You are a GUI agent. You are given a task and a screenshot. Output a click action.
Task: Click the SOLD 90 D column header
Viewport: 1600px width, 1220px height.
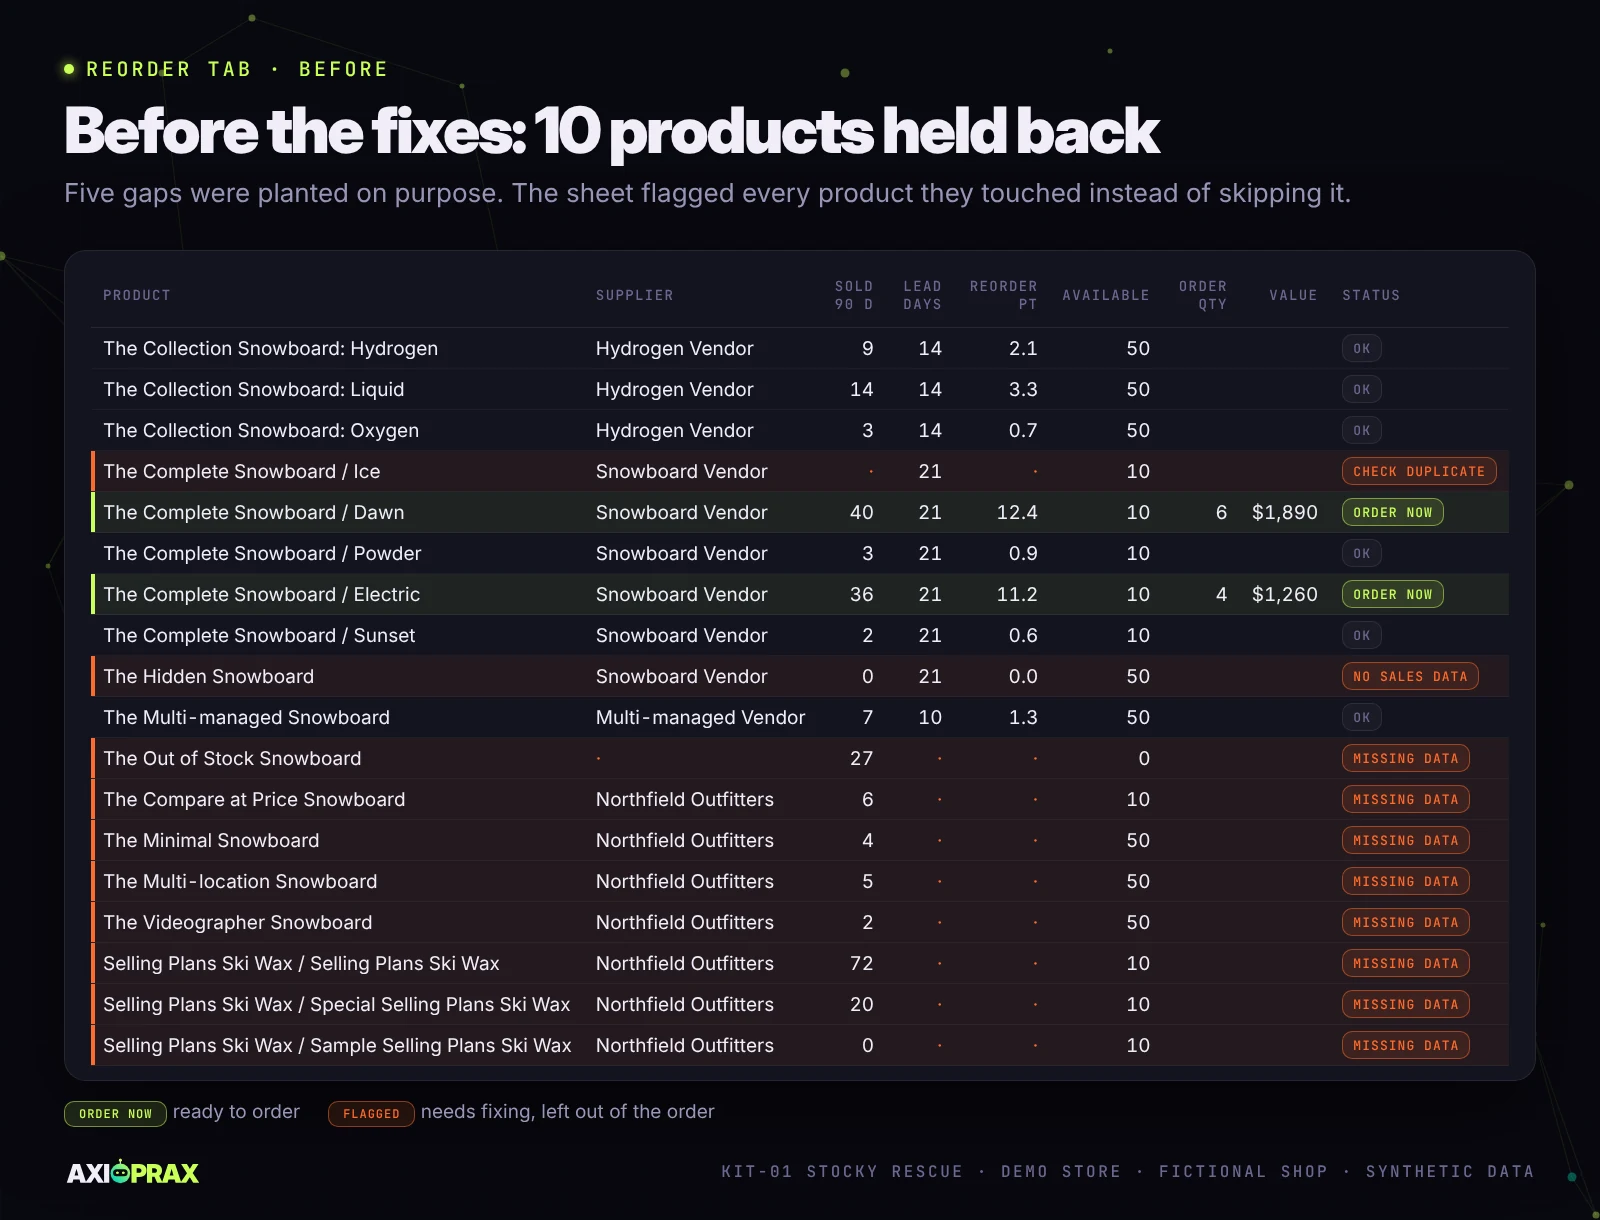pos(854,295)
